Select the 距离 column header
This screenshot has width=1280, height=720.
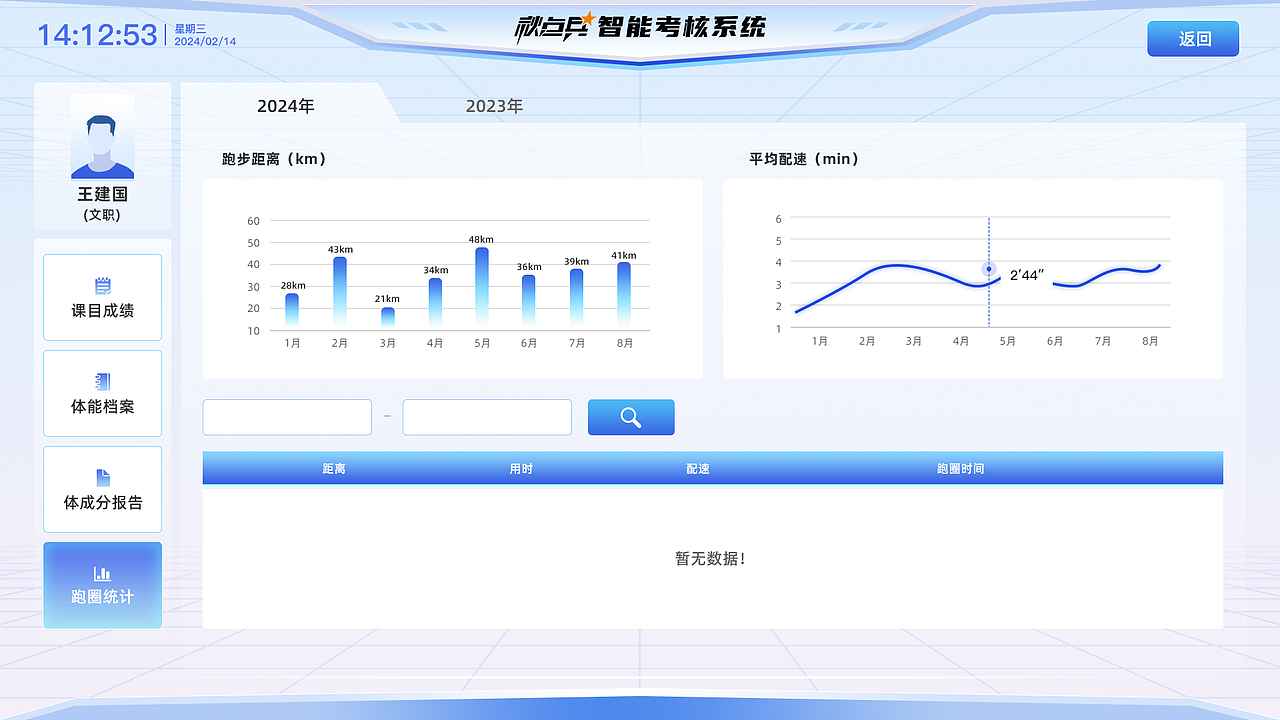pyautogui.click(x=334, y=467)
